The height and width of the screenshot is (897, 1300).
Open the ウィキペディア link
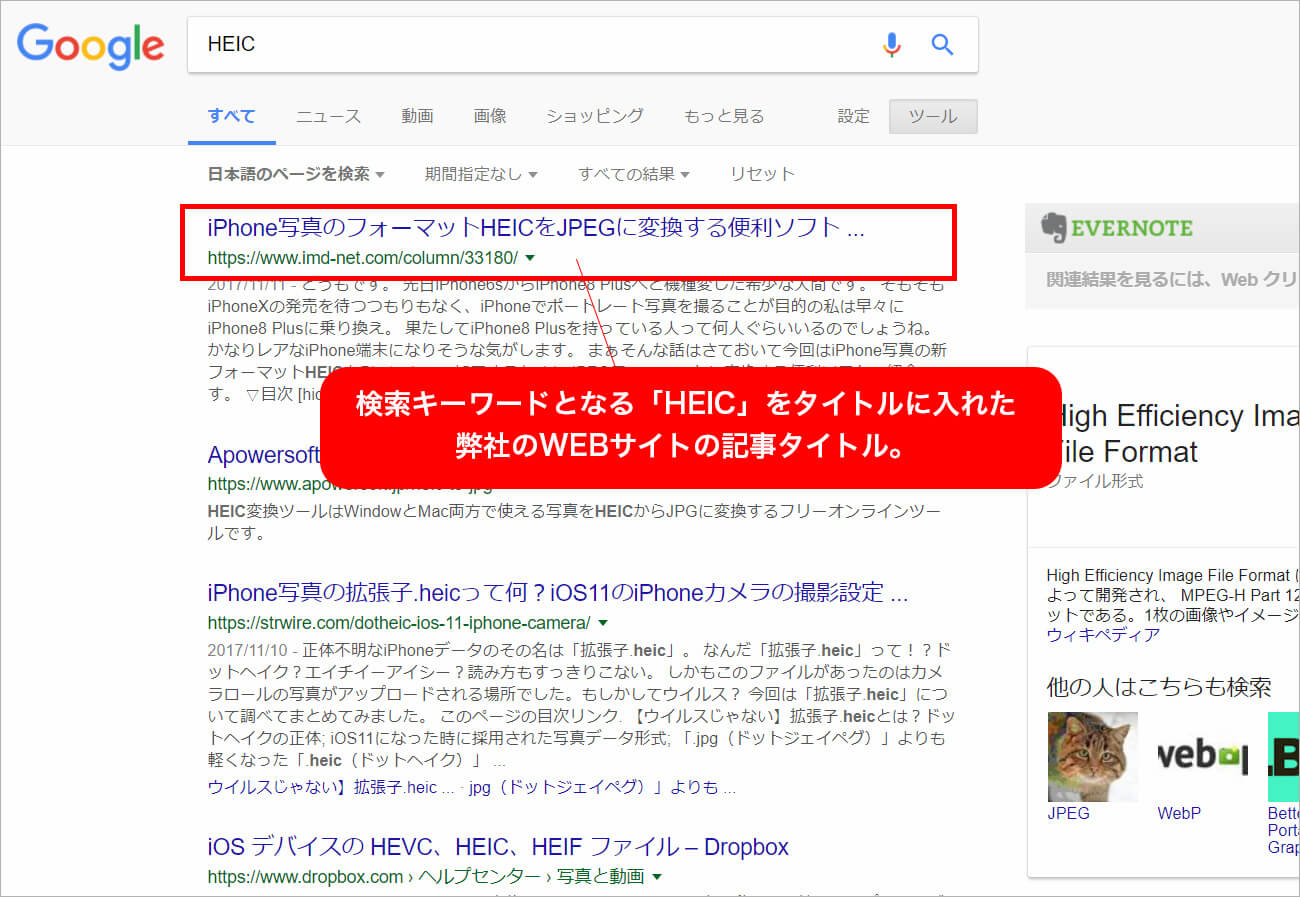[x=1103, y=635]
